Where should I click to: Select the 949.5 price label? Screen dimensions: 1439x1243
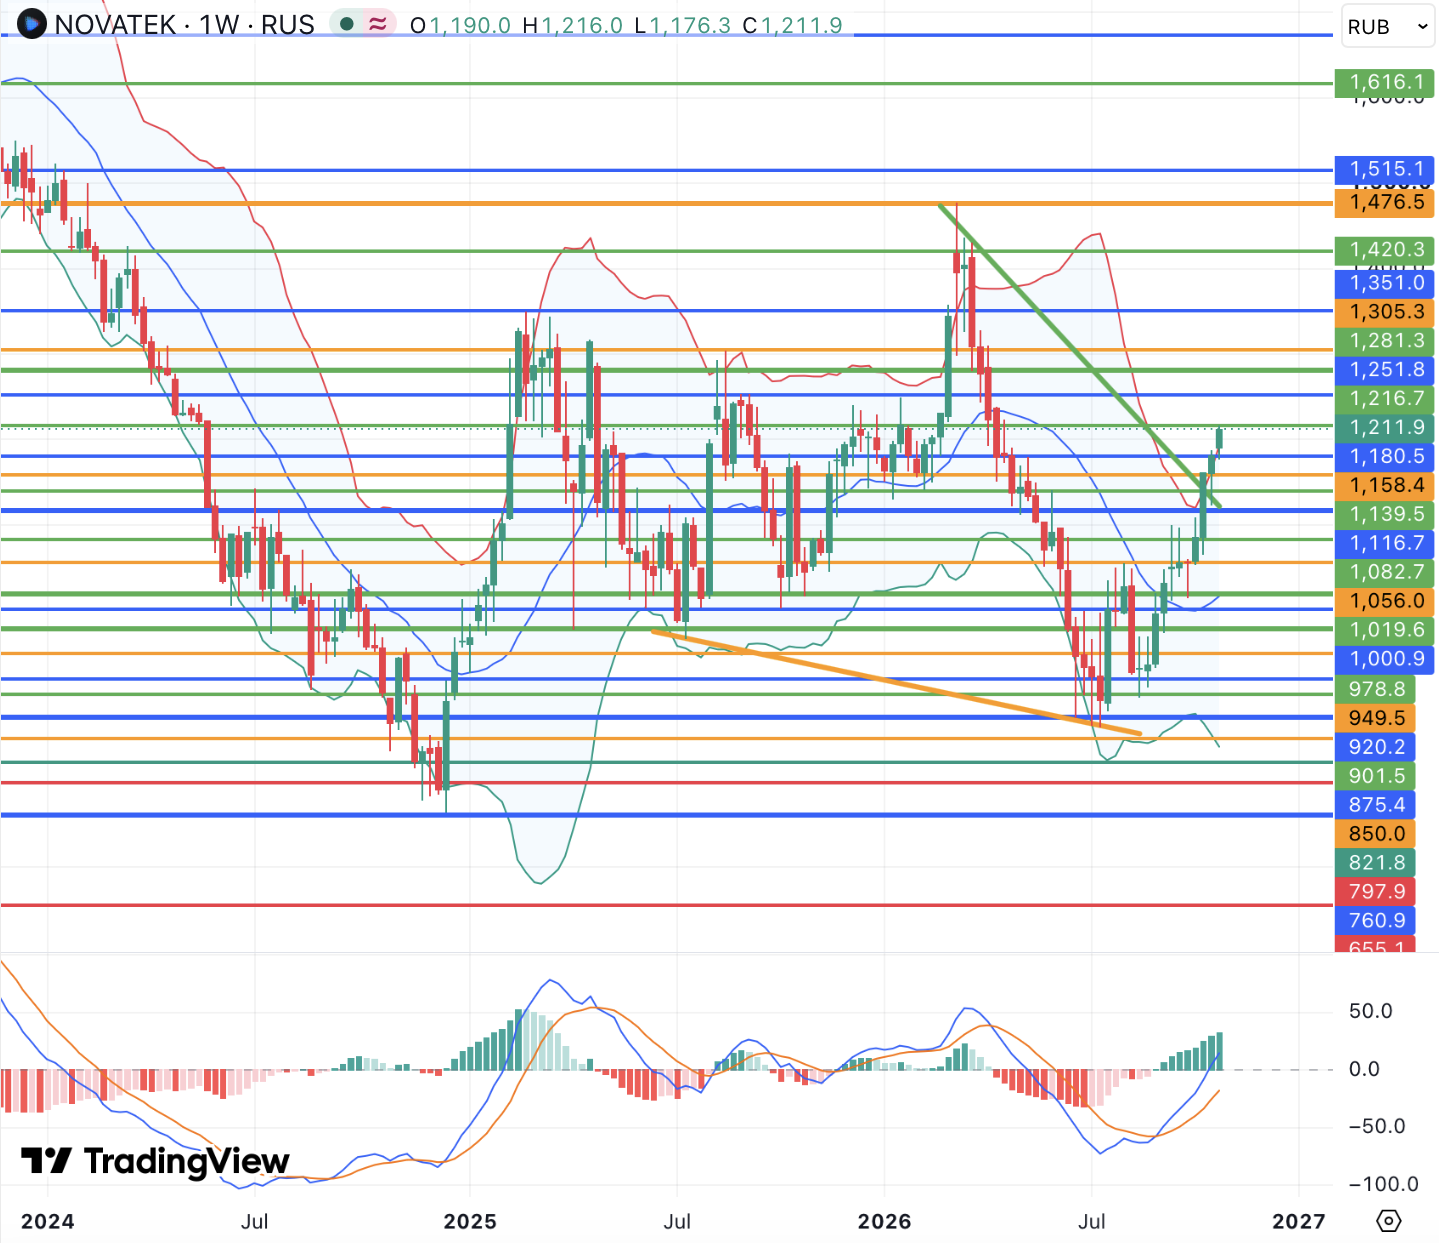point(1375,718)
